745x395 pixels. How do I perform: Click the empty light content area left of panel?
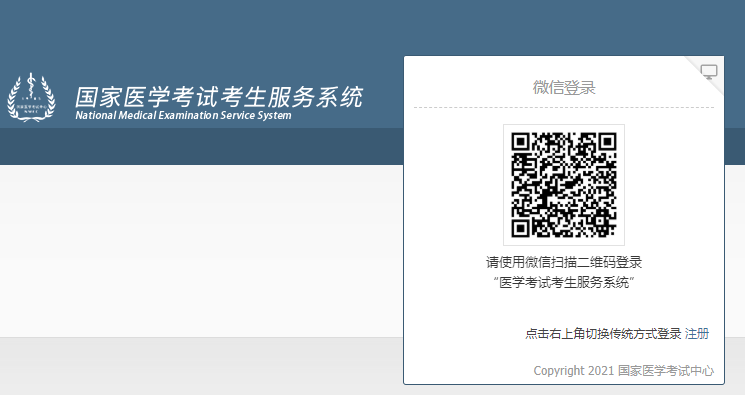[x=201, y=251]
